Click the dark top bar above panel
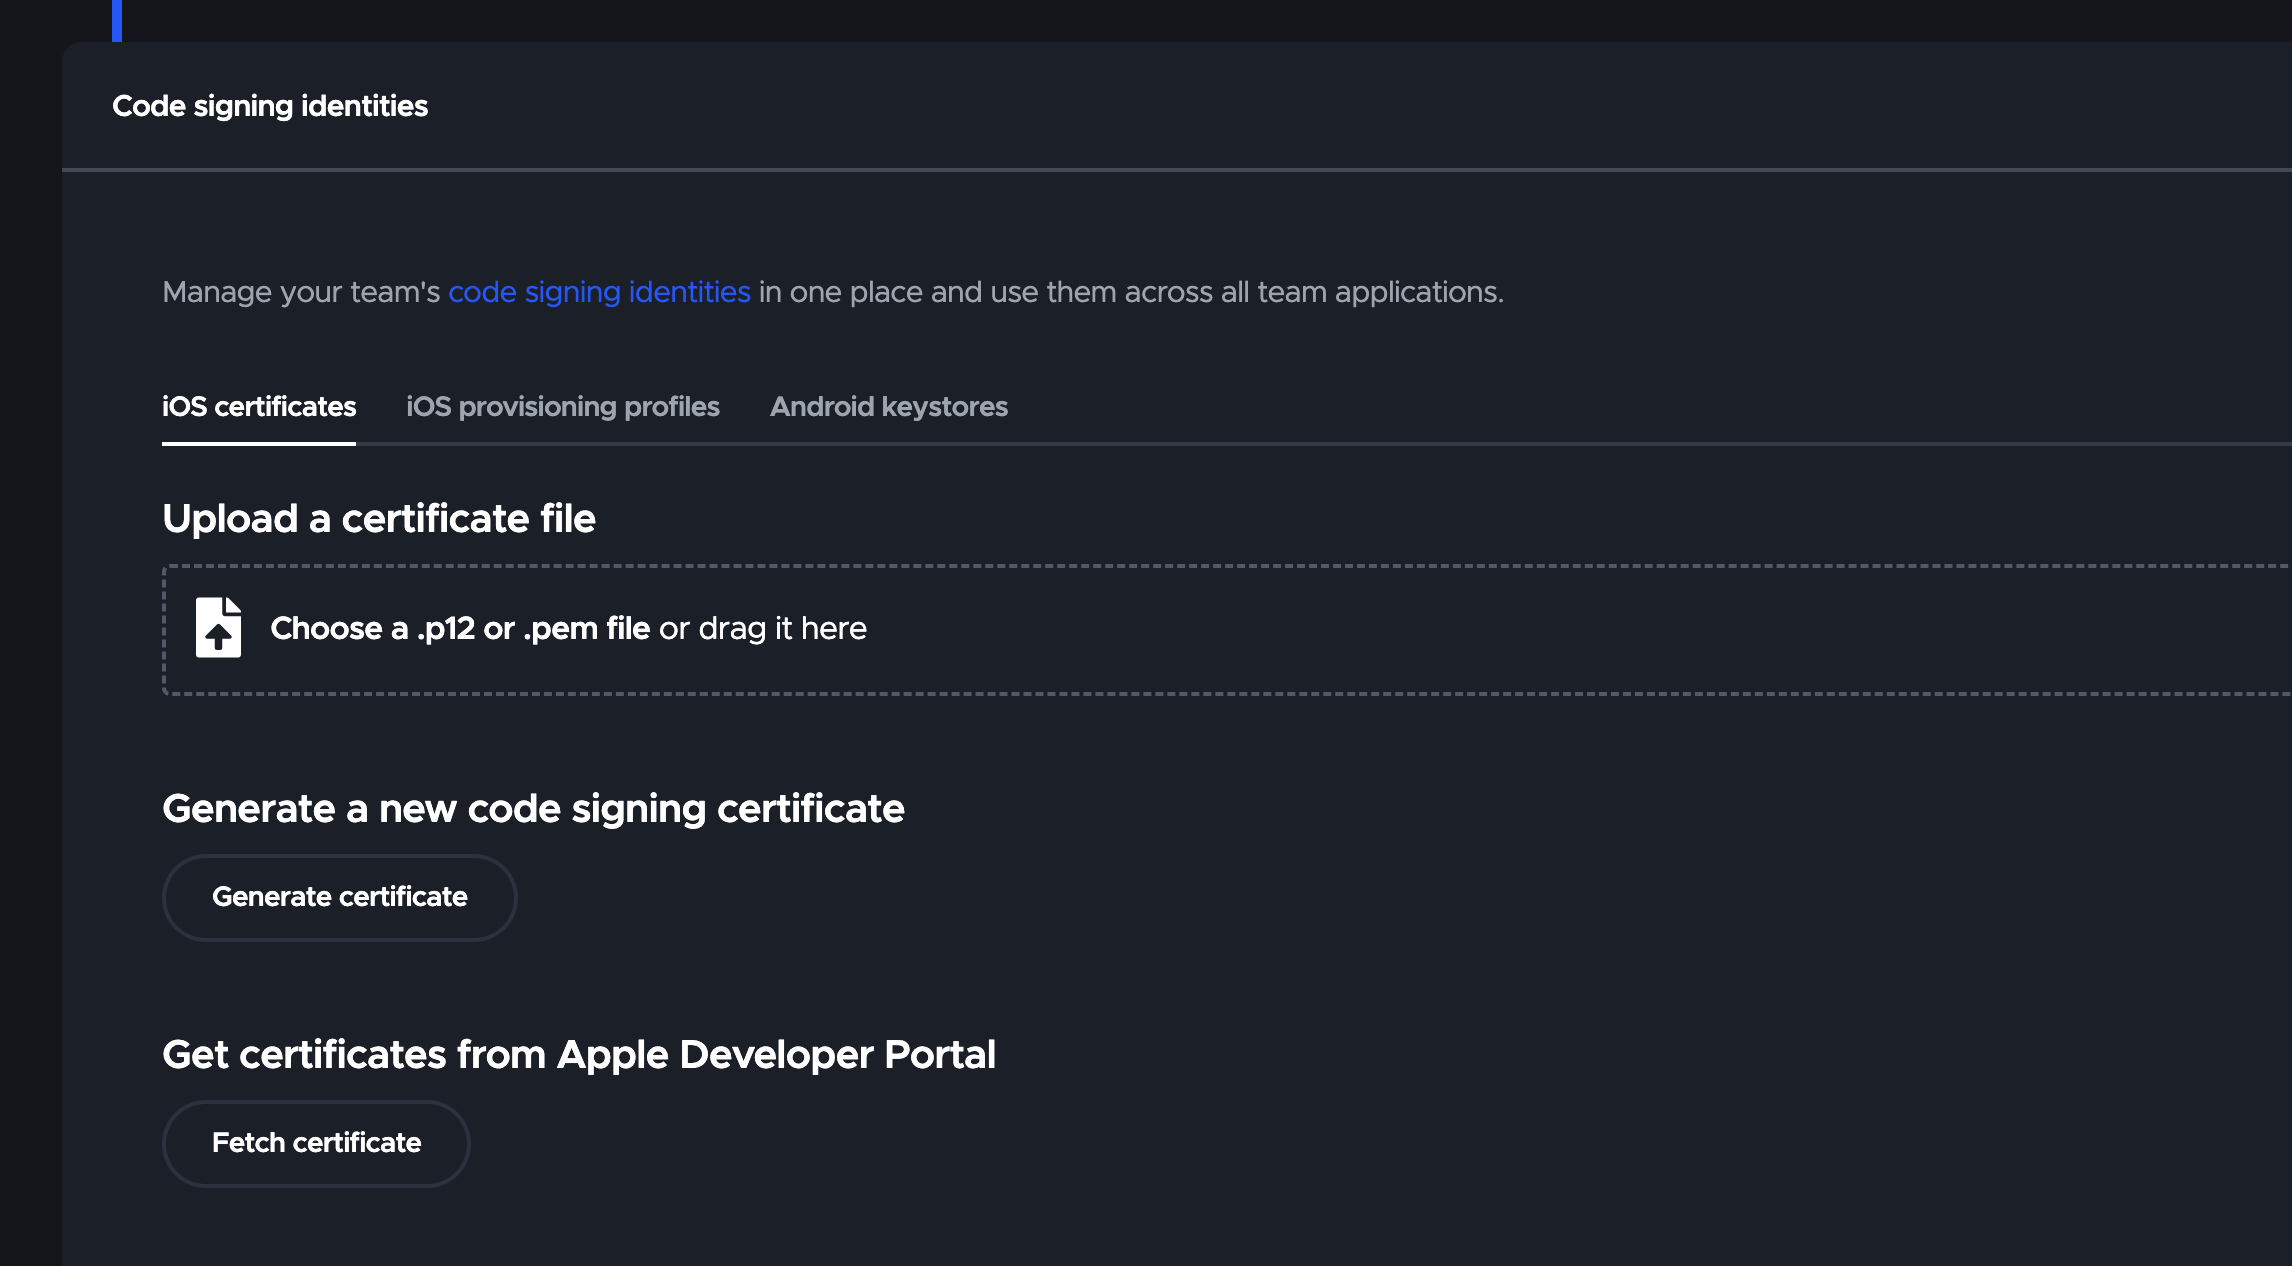Image resolution: width=2292 pixels, height=1266 pixels. [x=1200, y=20]
